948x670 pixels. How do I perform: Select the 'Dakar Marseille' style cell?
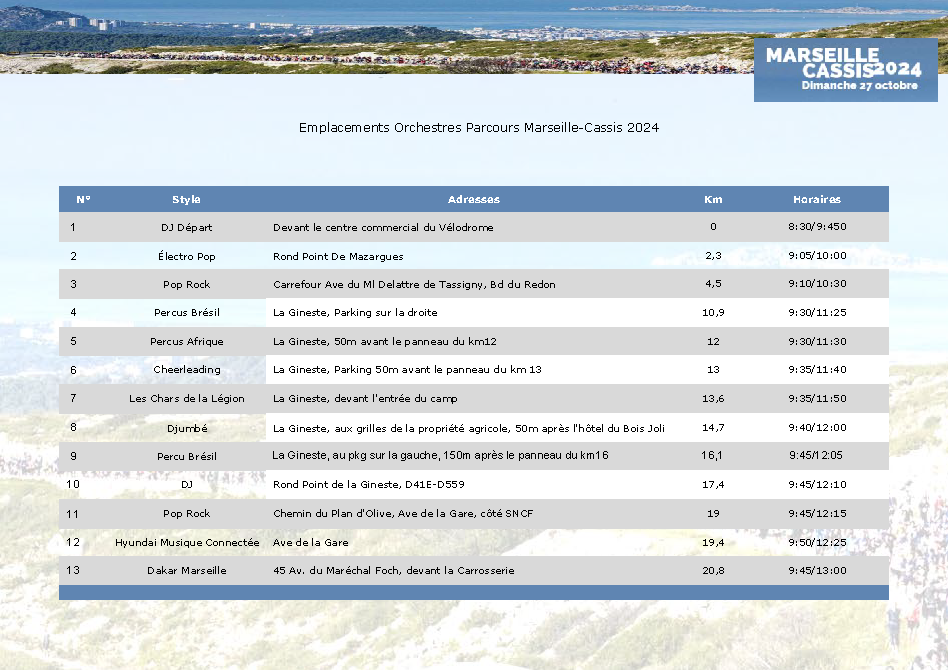186,570
